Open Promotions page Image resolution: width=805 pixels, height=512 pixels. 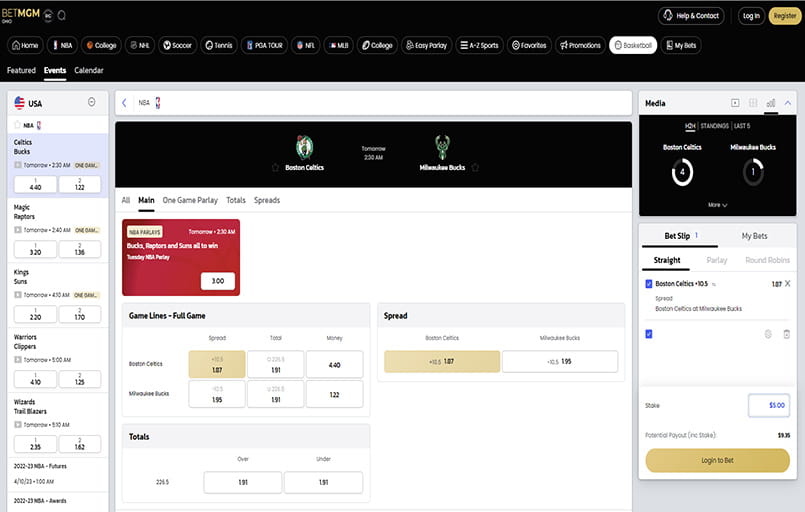pos(580,45)
